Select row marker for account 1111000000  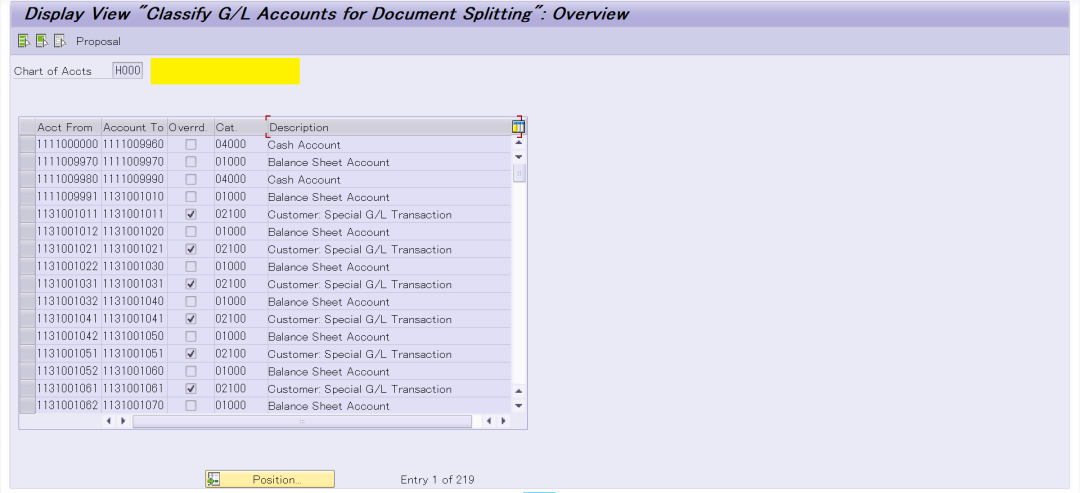(28, 145)
